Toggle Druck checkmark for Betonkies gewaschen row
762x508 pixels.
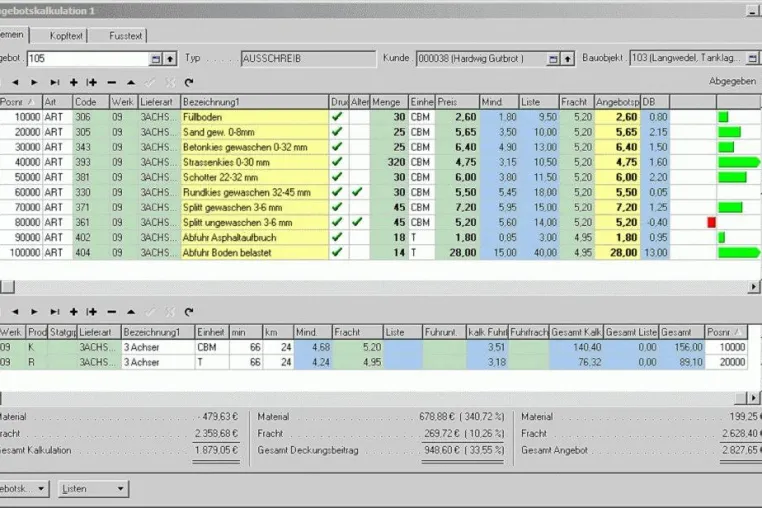coord(337,147)
